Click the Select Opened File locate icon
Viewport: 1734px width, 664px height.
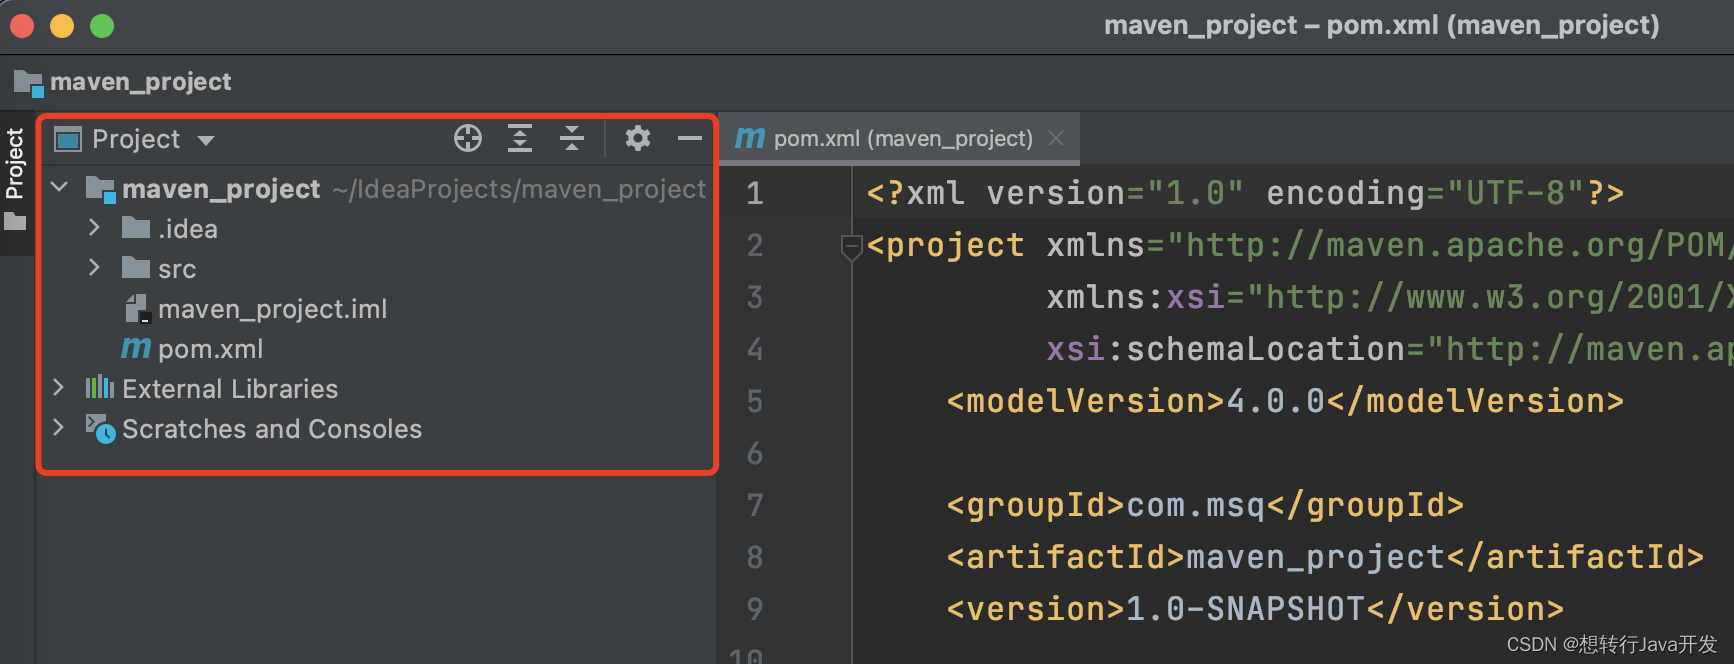pyautogui.click(x=468, y=138)
